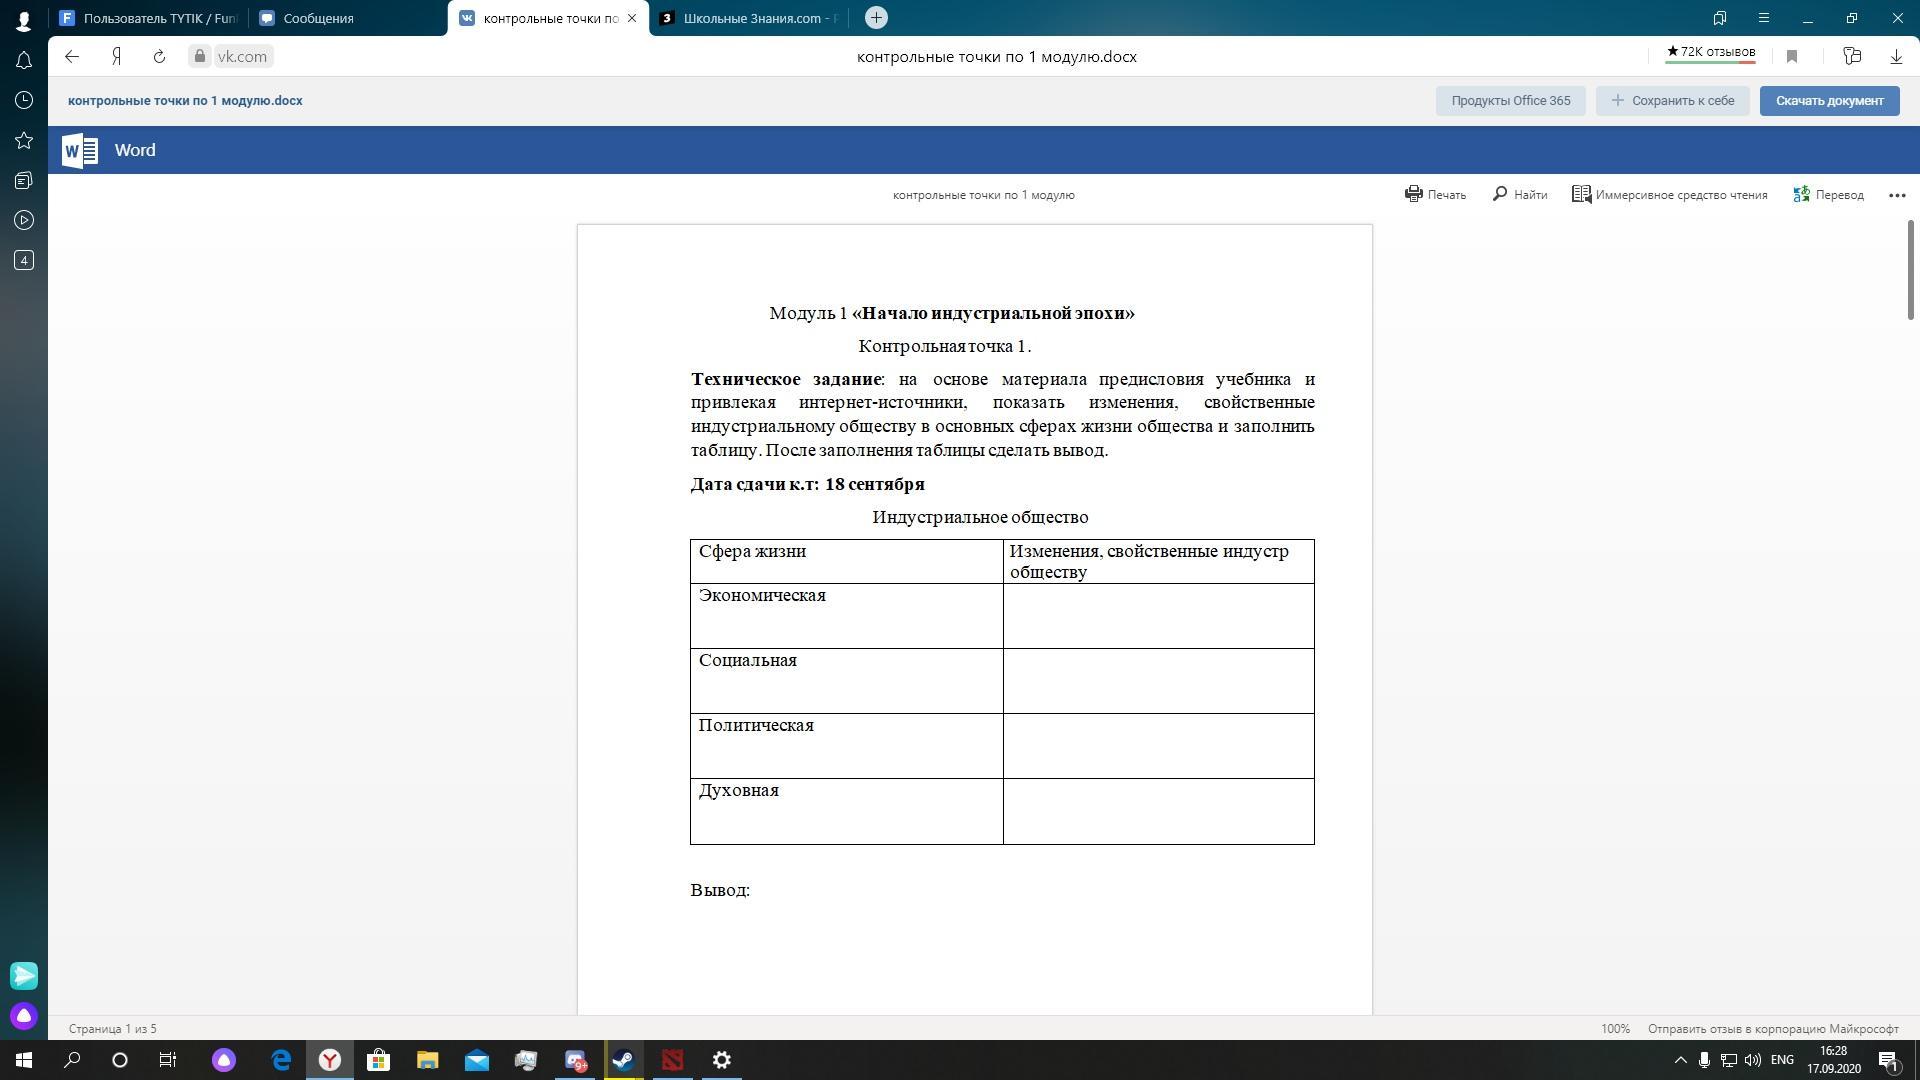Expand hidden system tray icons chevron

click(1680, 1060)
